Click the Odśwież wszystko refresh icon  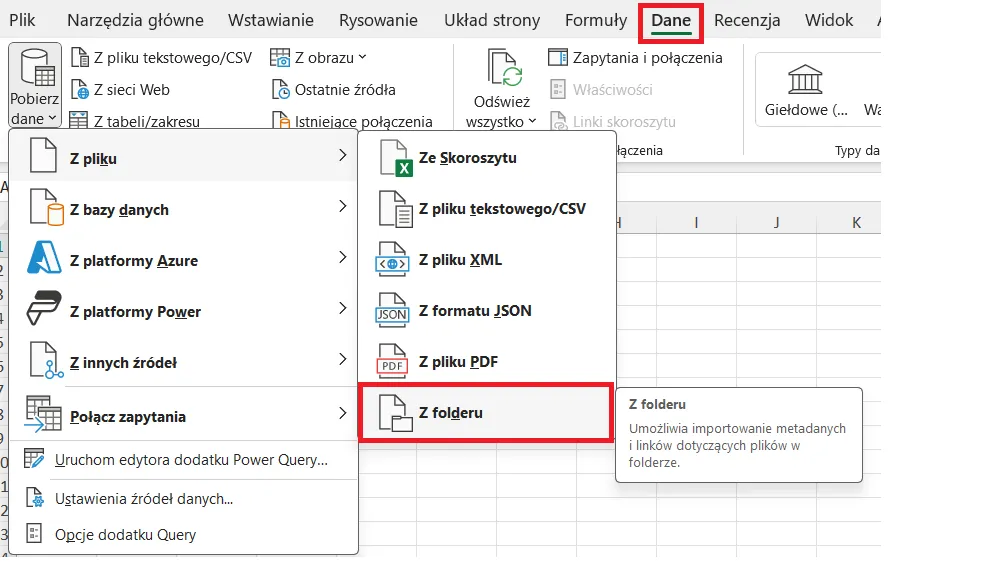click(x=505, y=70)
